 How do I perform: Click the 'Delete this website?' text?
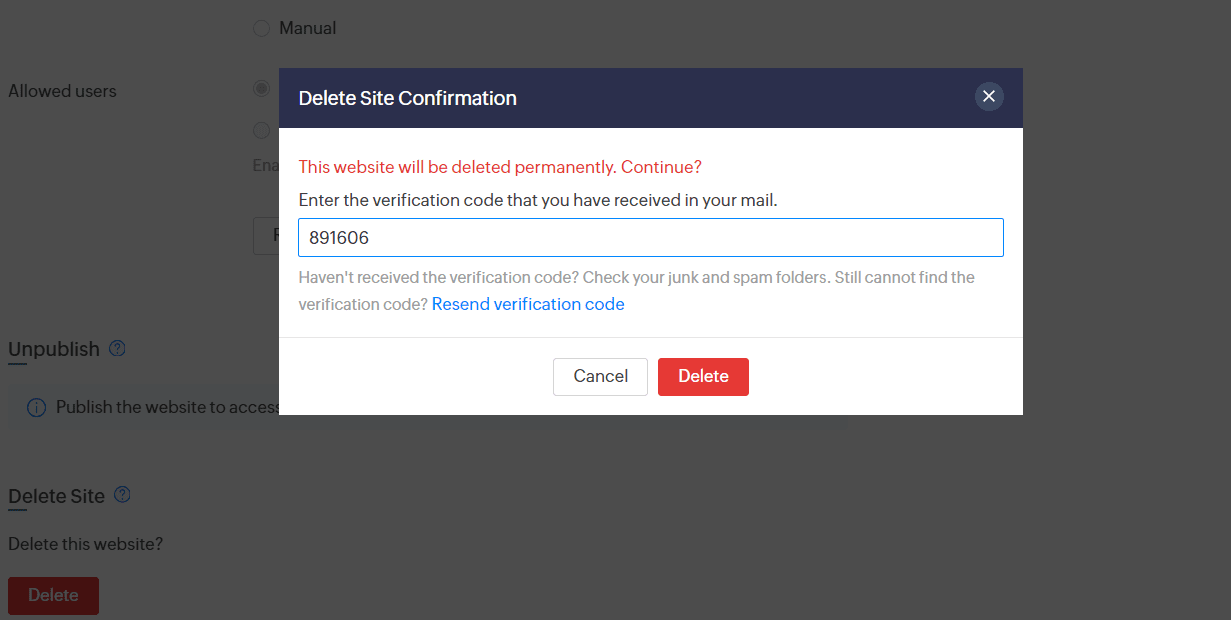[x=85, y=545]
